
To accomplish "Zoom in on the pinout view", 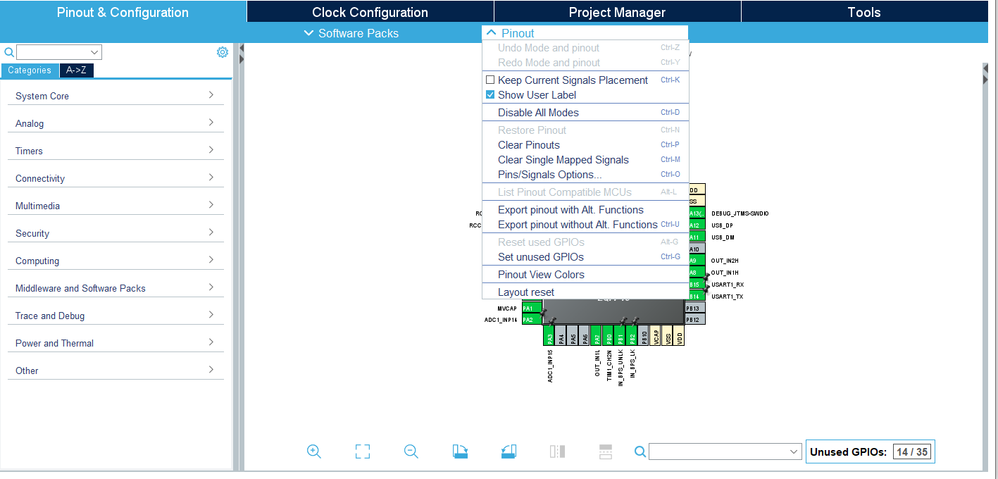I will [x=314, y=451].
